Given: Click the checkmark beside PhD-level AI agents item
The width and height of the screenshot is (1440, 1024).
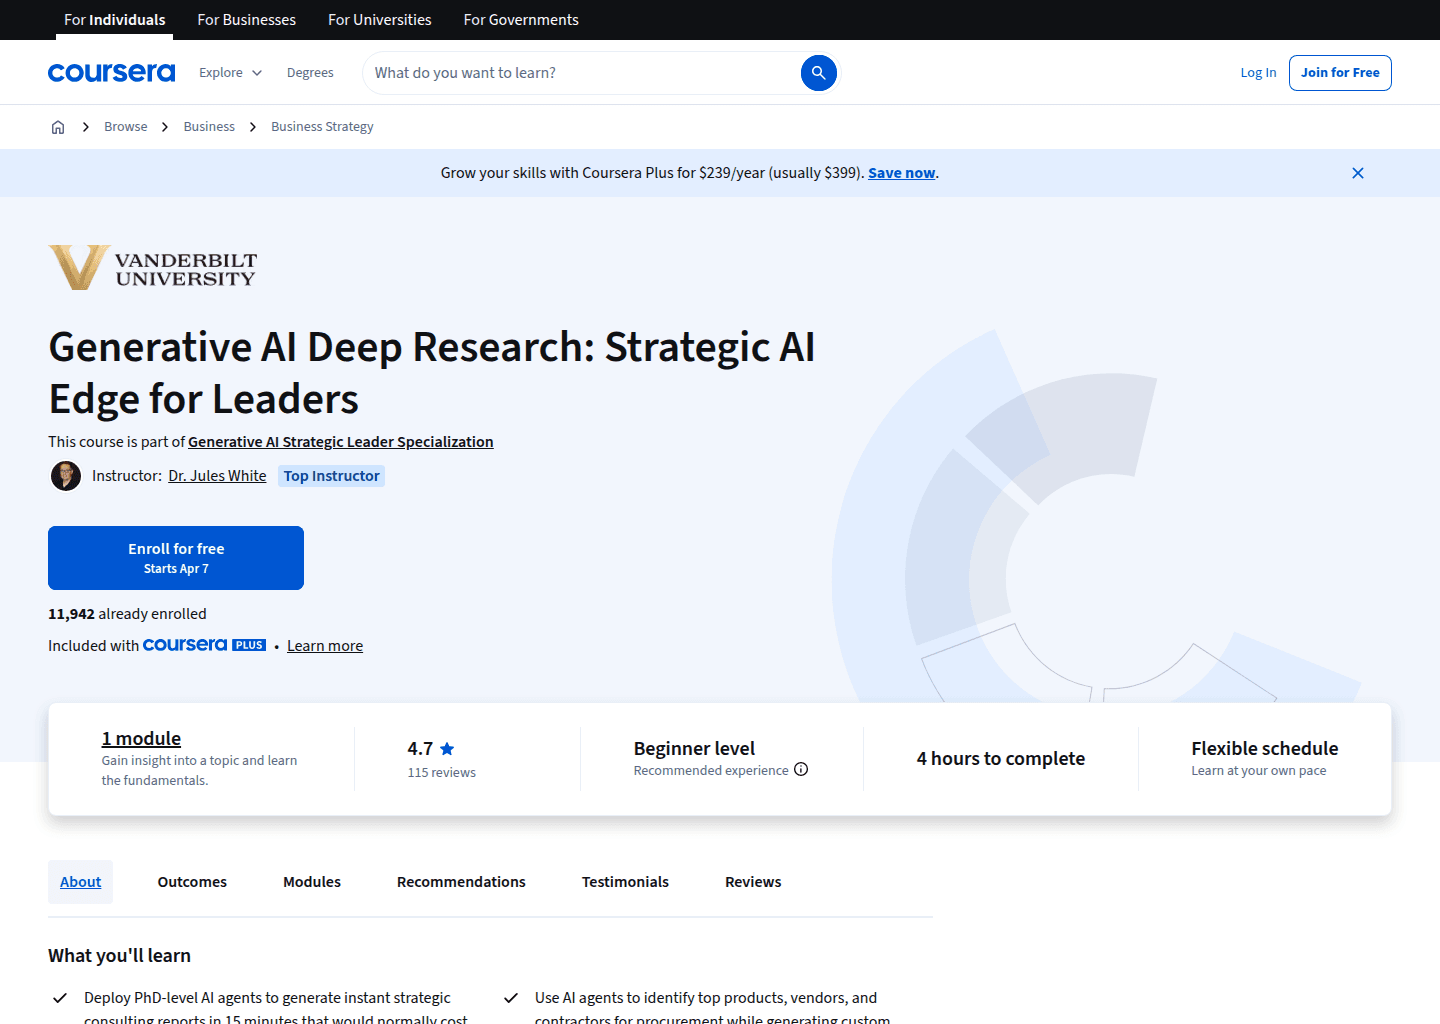Looking at the screenshot, I should pyautogui.click(x=59, y=997).
